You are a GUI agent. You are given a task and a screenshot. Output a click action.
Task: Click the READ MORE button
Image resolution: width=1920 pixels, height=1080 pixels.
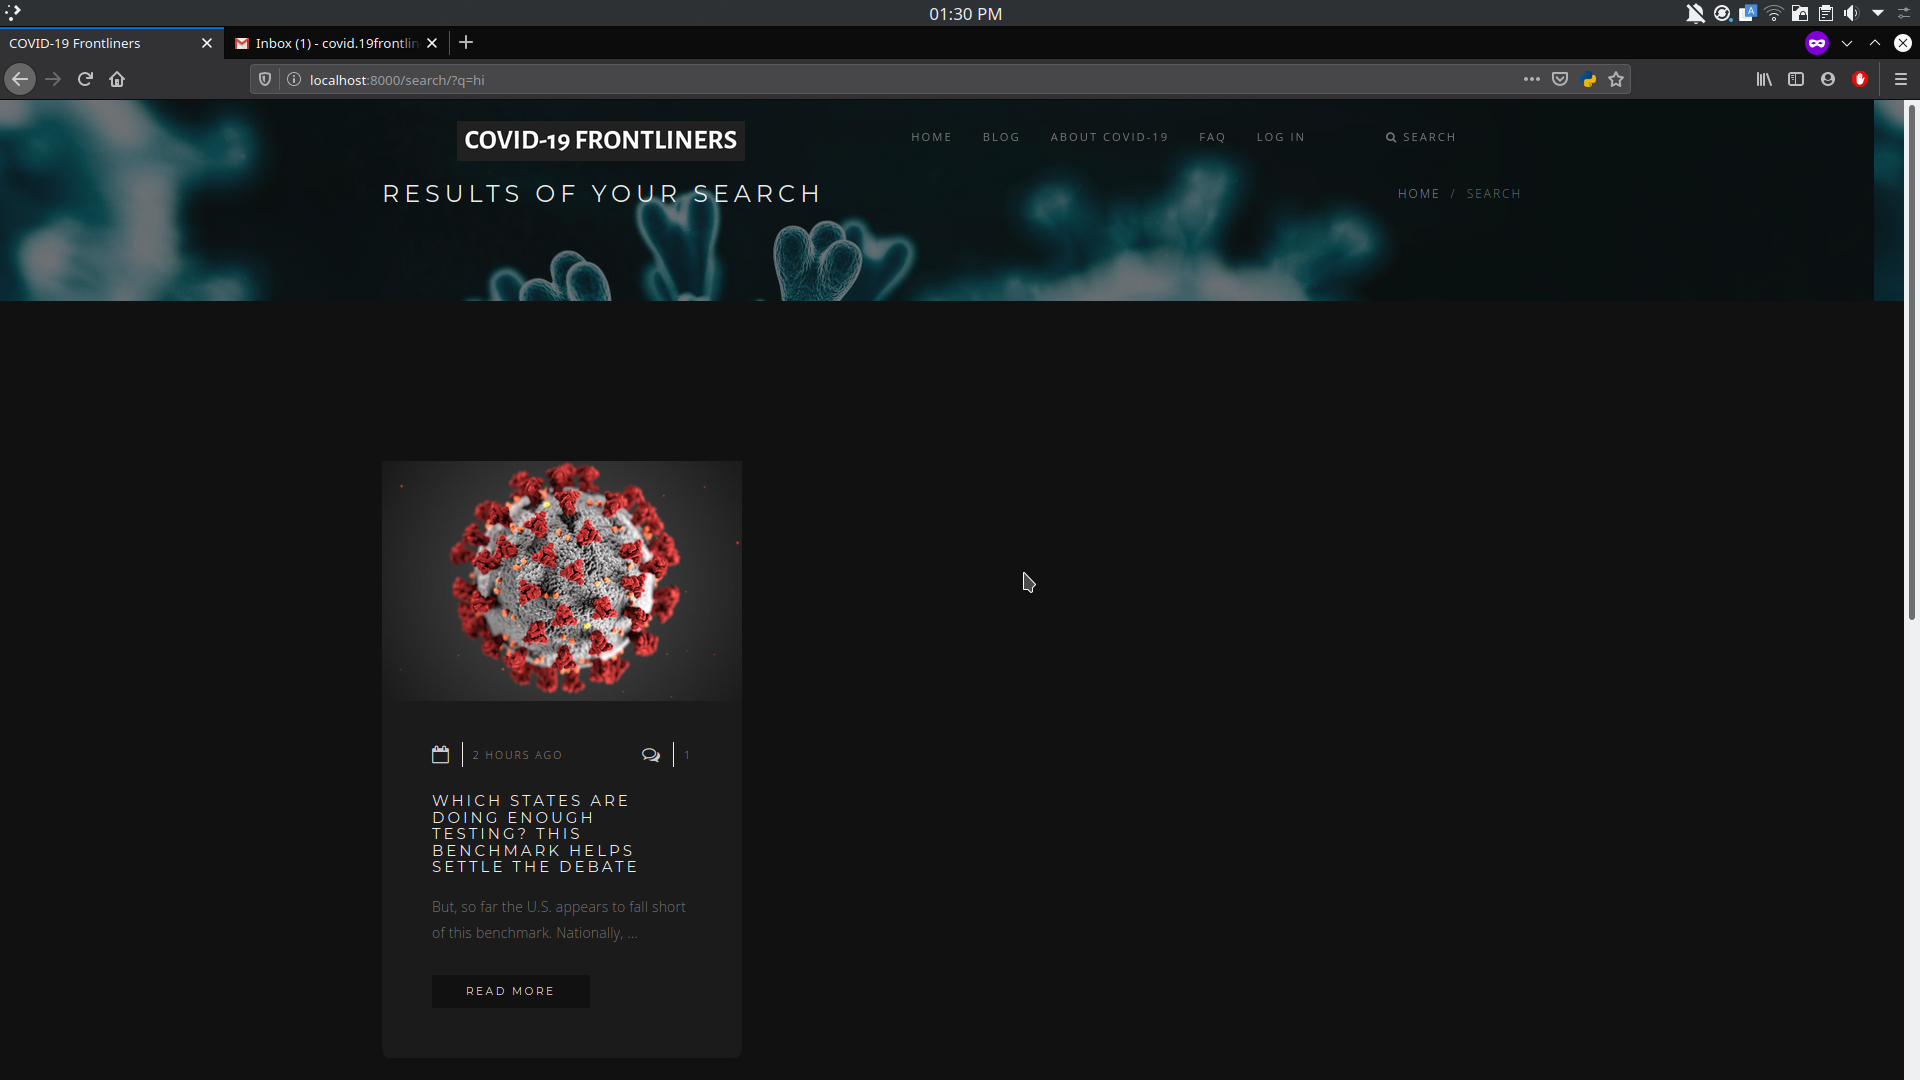[x=510, y=991]
